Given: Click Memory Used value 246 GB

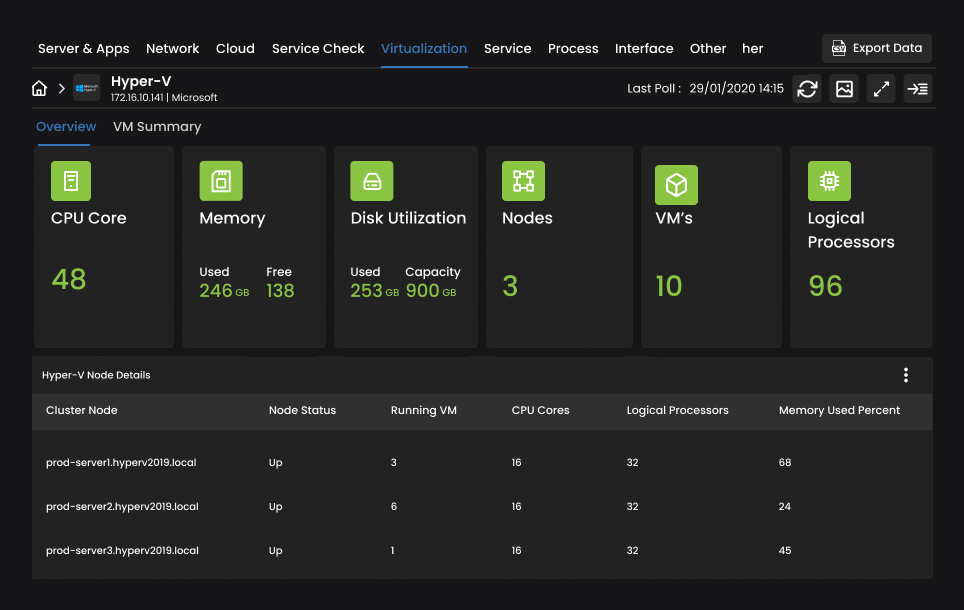Looking at the screenshot, I should (224, 291).
